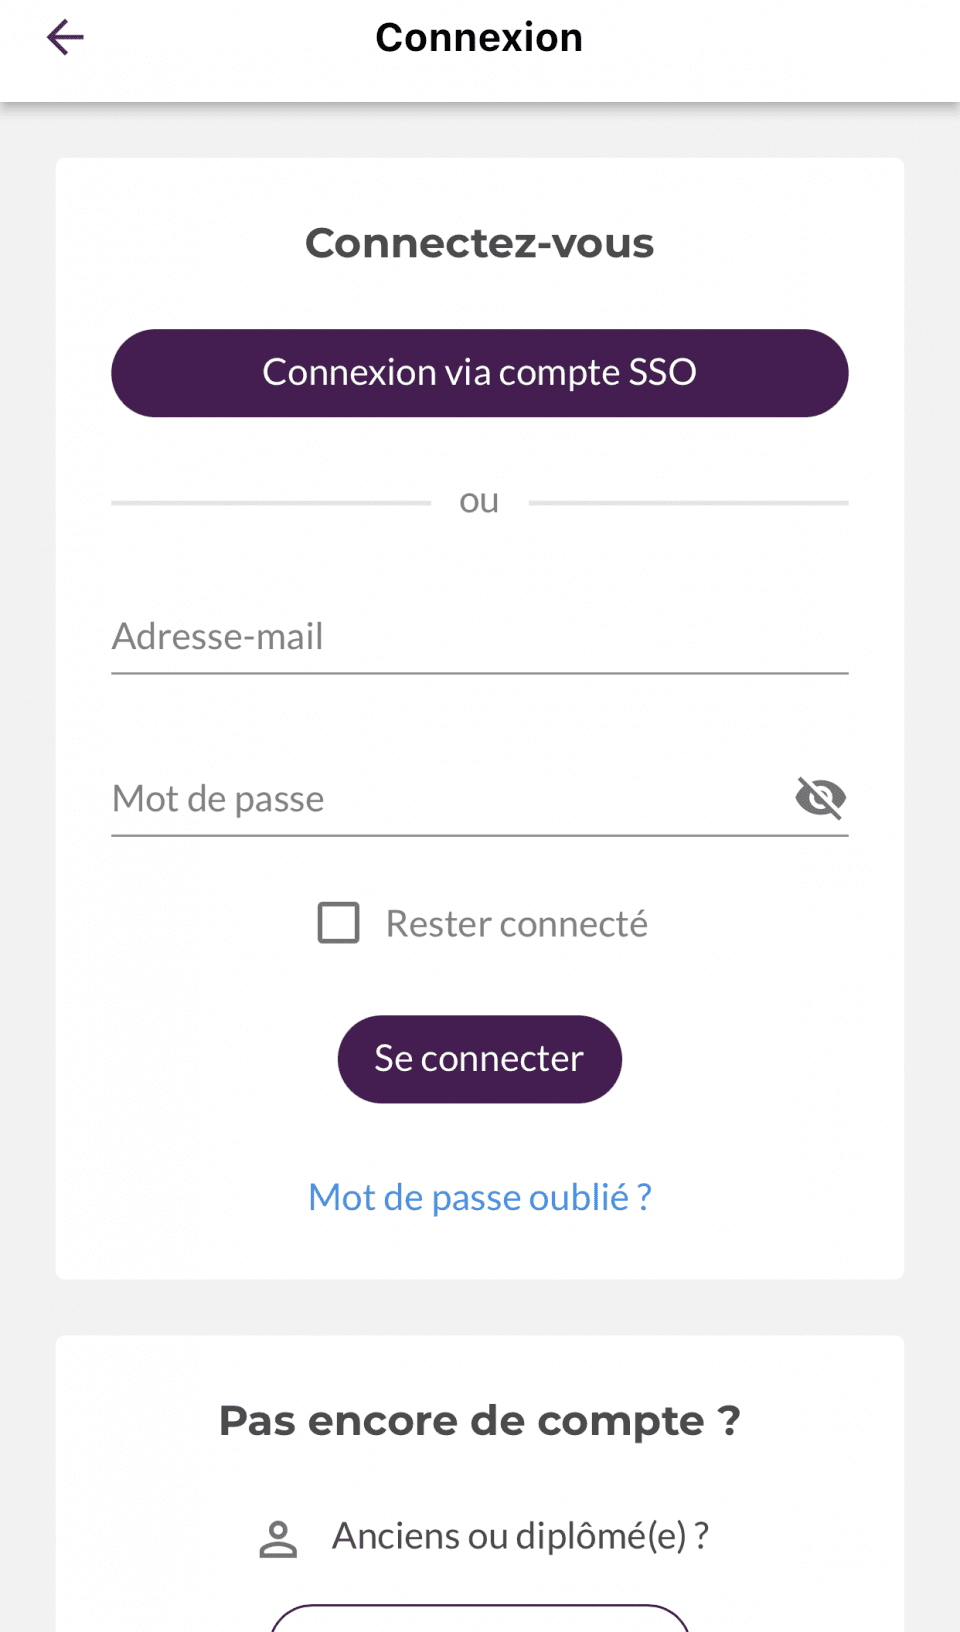Open the Mot de passe oublié link
The height and width of the screenshot is (1632, 960).
coord(480,1197)
